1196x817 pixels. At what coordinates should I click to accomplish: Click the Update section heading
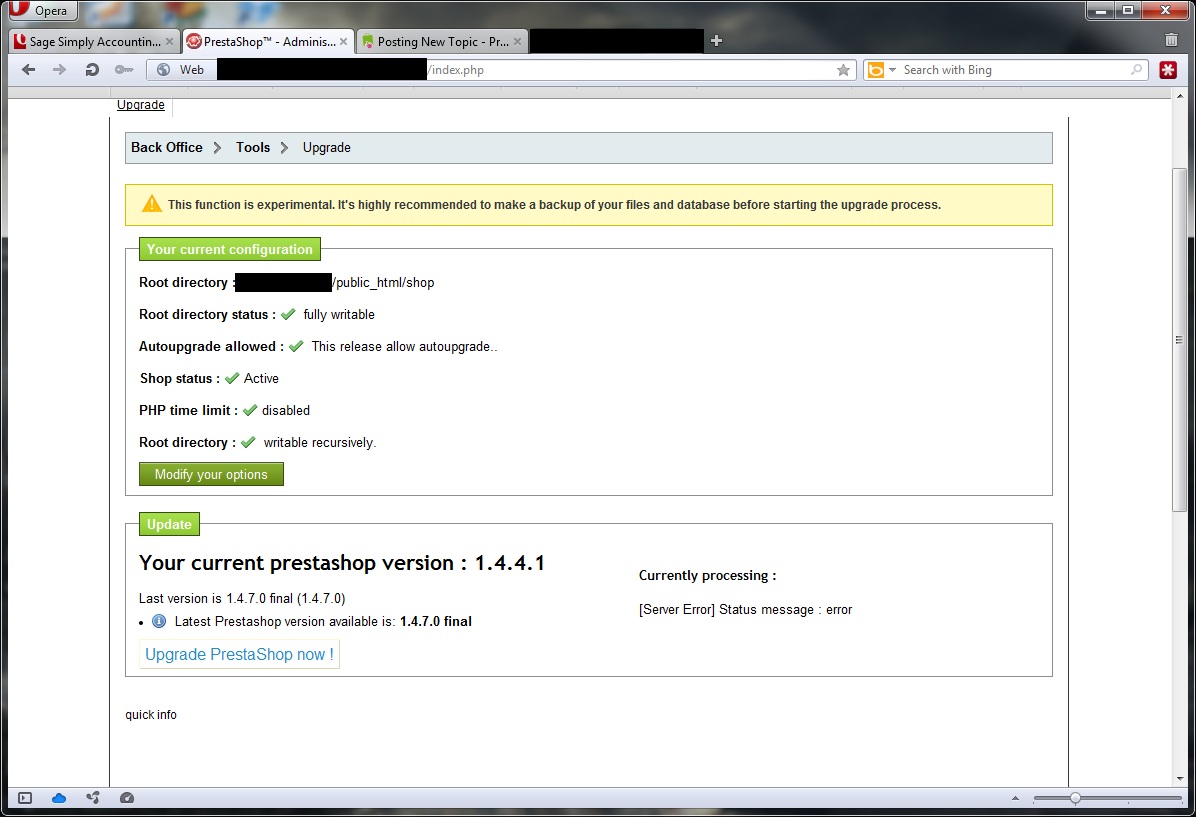[x=169, y=524]
